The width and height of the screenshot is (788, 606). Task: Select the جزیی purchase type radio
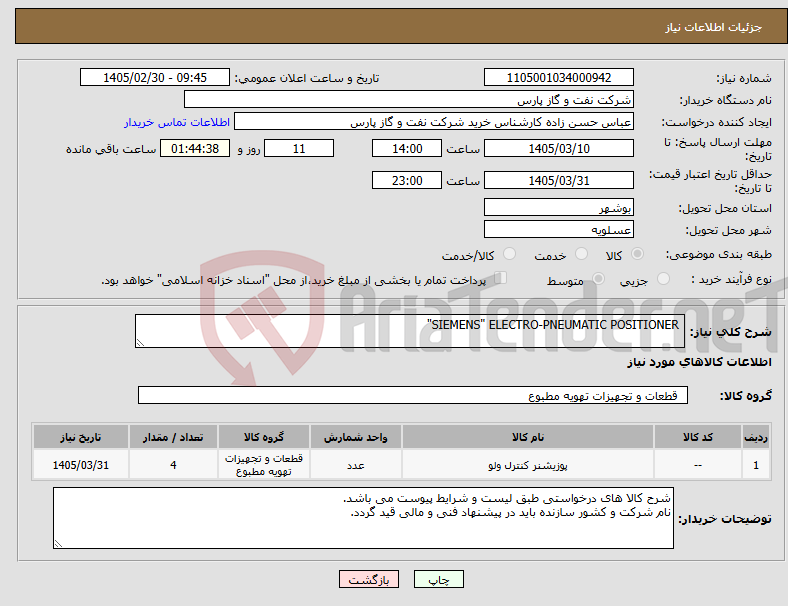(663, 279)
